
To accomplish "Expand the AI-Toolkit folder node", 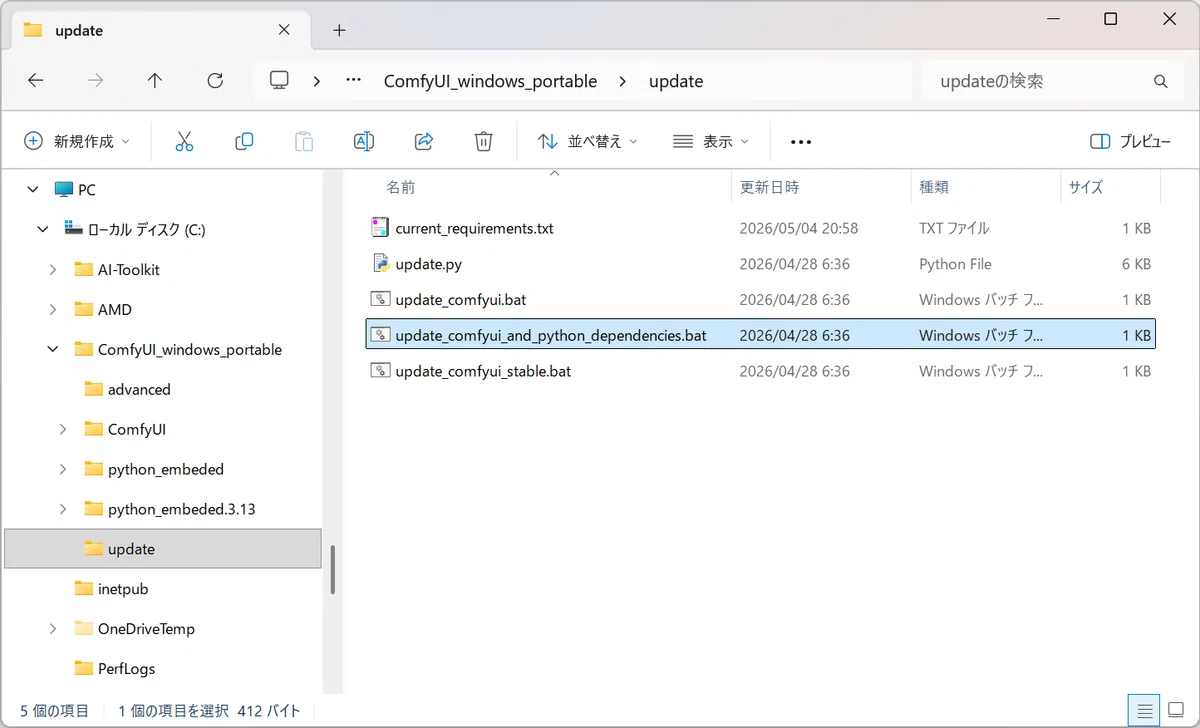I will click(x=53, y=269).
